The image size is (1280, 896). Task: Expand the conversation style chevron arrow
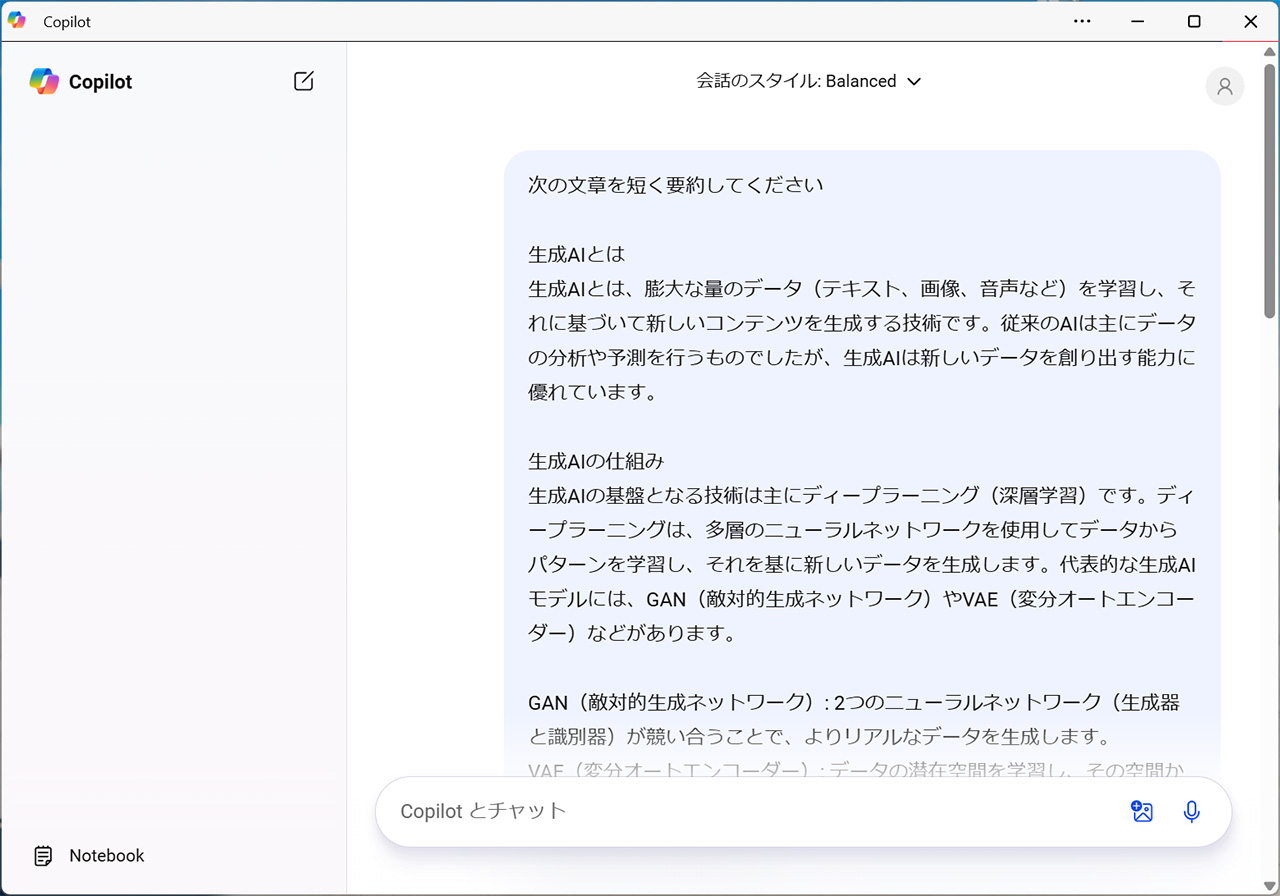click(x=913, y=82)
